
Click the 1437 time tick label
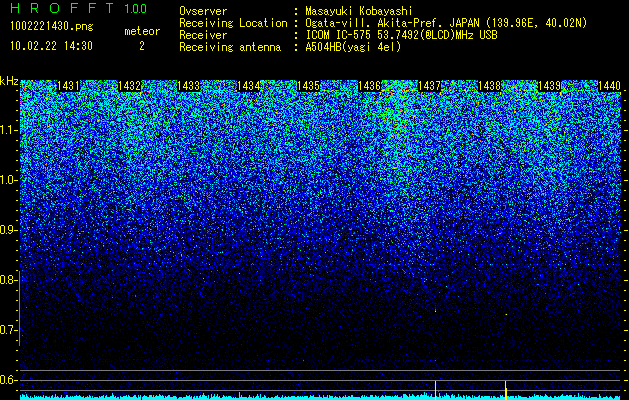(x=429, y=86)
